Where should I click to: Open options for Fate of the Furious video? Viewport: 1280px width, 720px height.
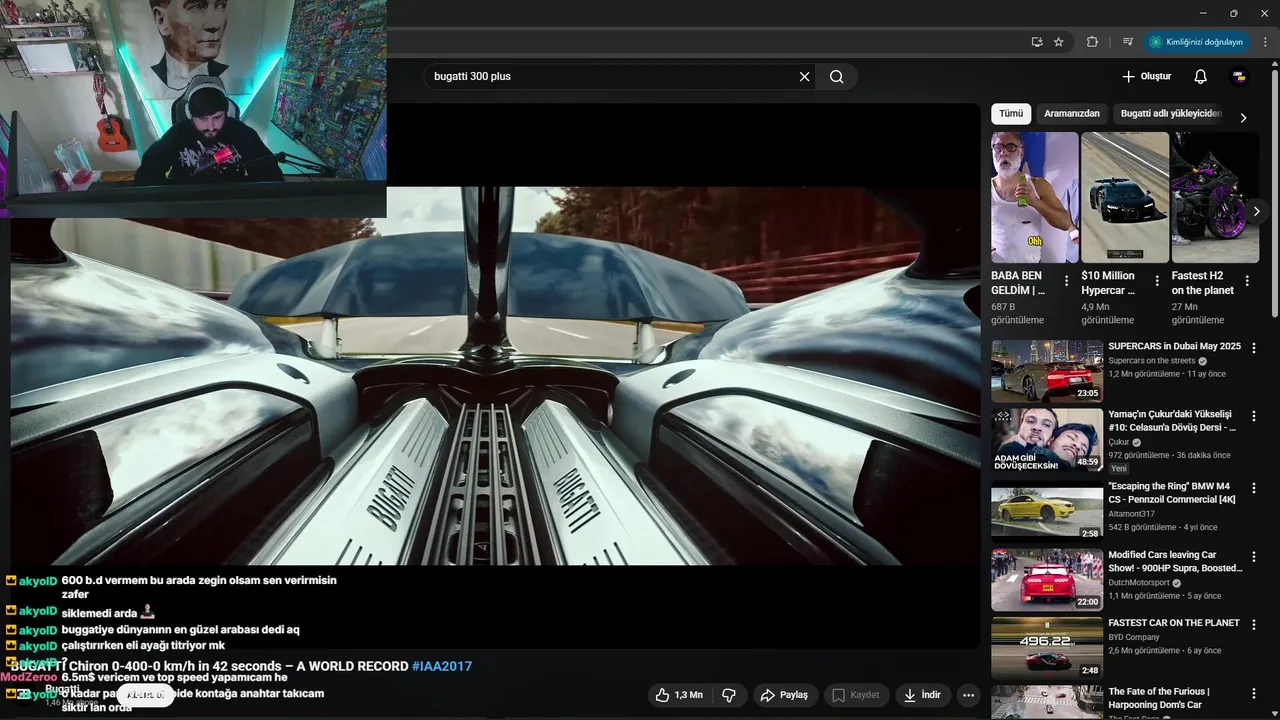[1254, 694]
